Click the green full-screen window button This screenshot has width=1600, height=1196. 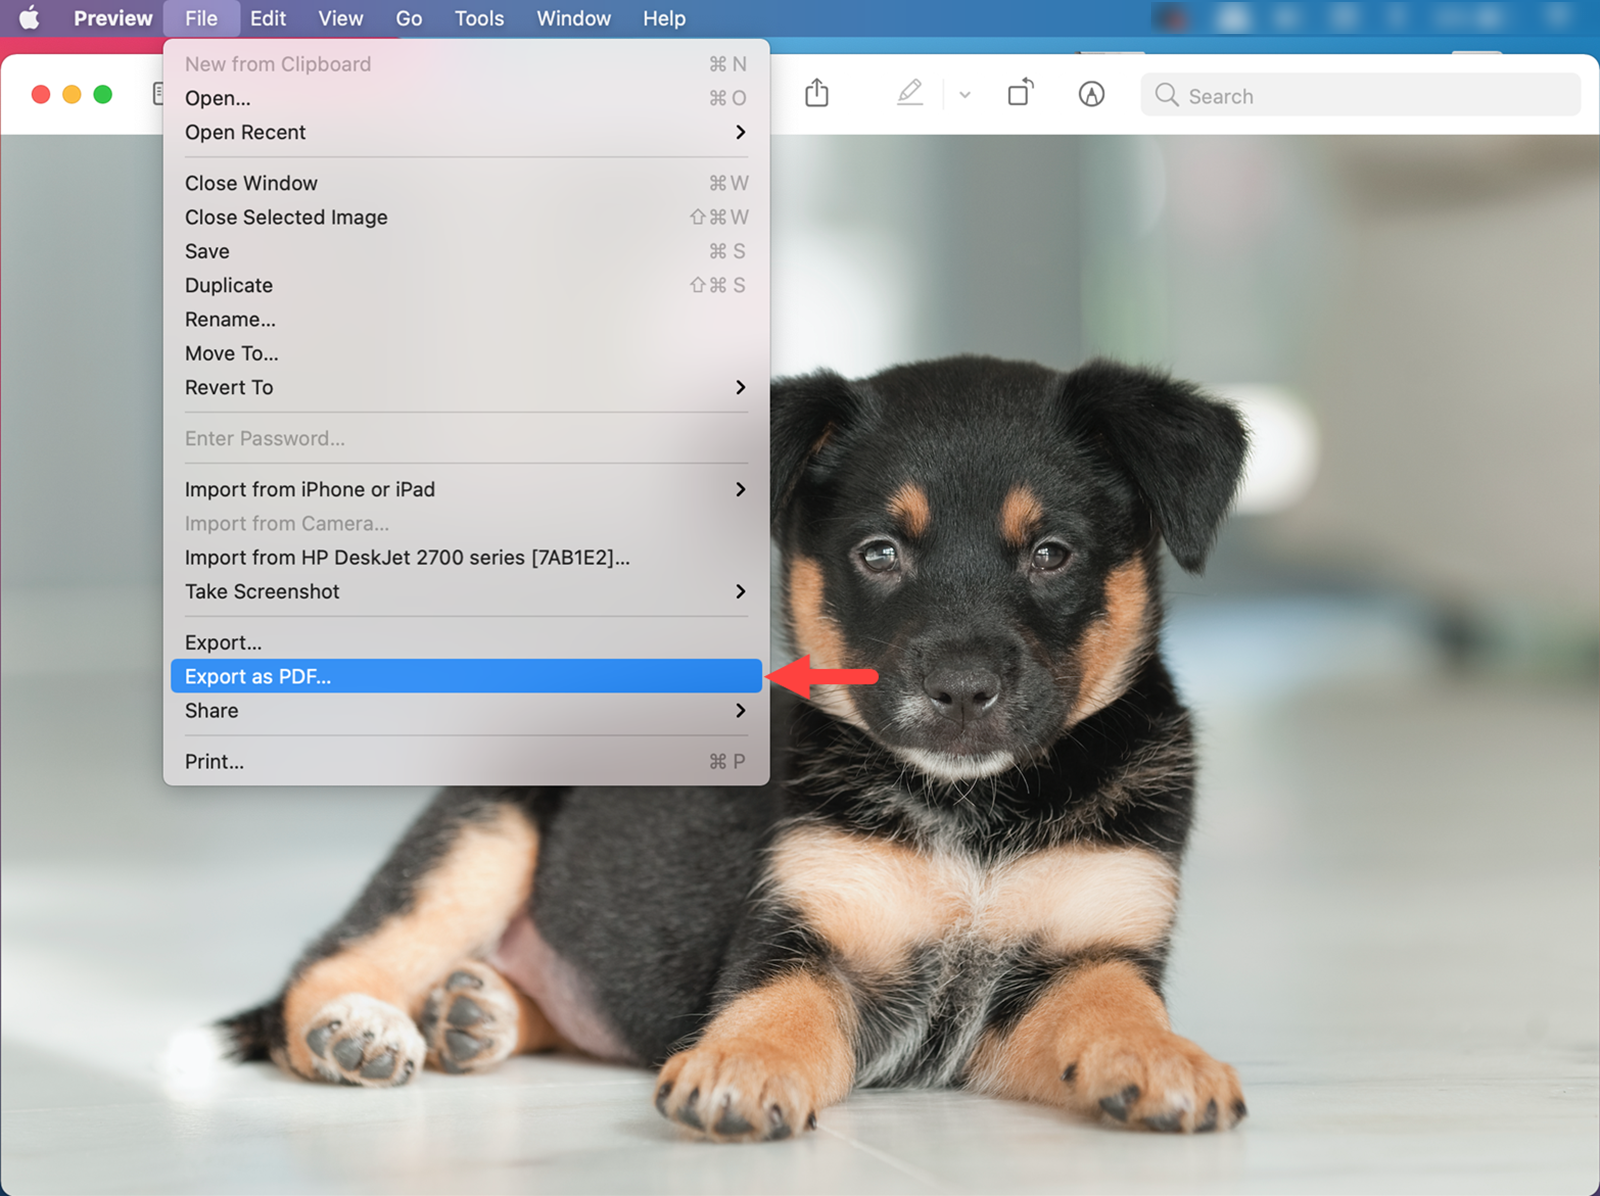pos(103,94)
